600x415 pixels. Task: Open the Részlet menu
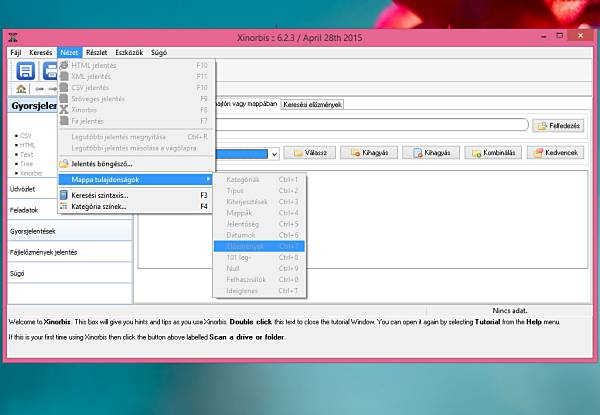point(96,52)
